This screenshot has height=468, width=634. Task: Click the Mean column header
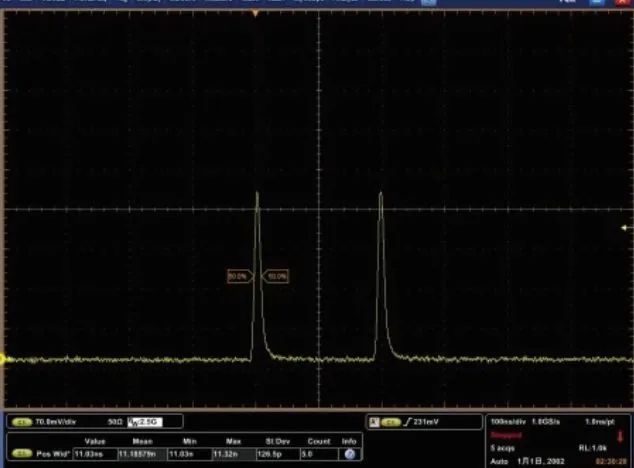[x=142, y=441]
